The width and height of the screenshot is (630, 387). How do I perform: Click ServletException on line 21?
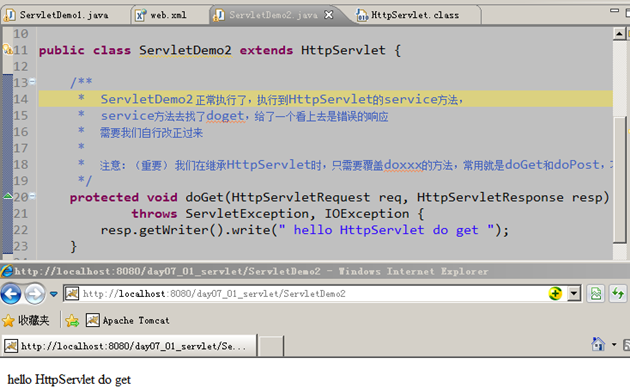(x=247, y=214)
